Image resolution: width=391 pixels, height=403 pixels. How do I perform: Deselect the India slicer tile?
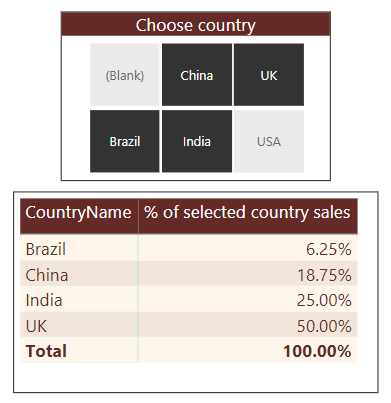pos(197,141)
